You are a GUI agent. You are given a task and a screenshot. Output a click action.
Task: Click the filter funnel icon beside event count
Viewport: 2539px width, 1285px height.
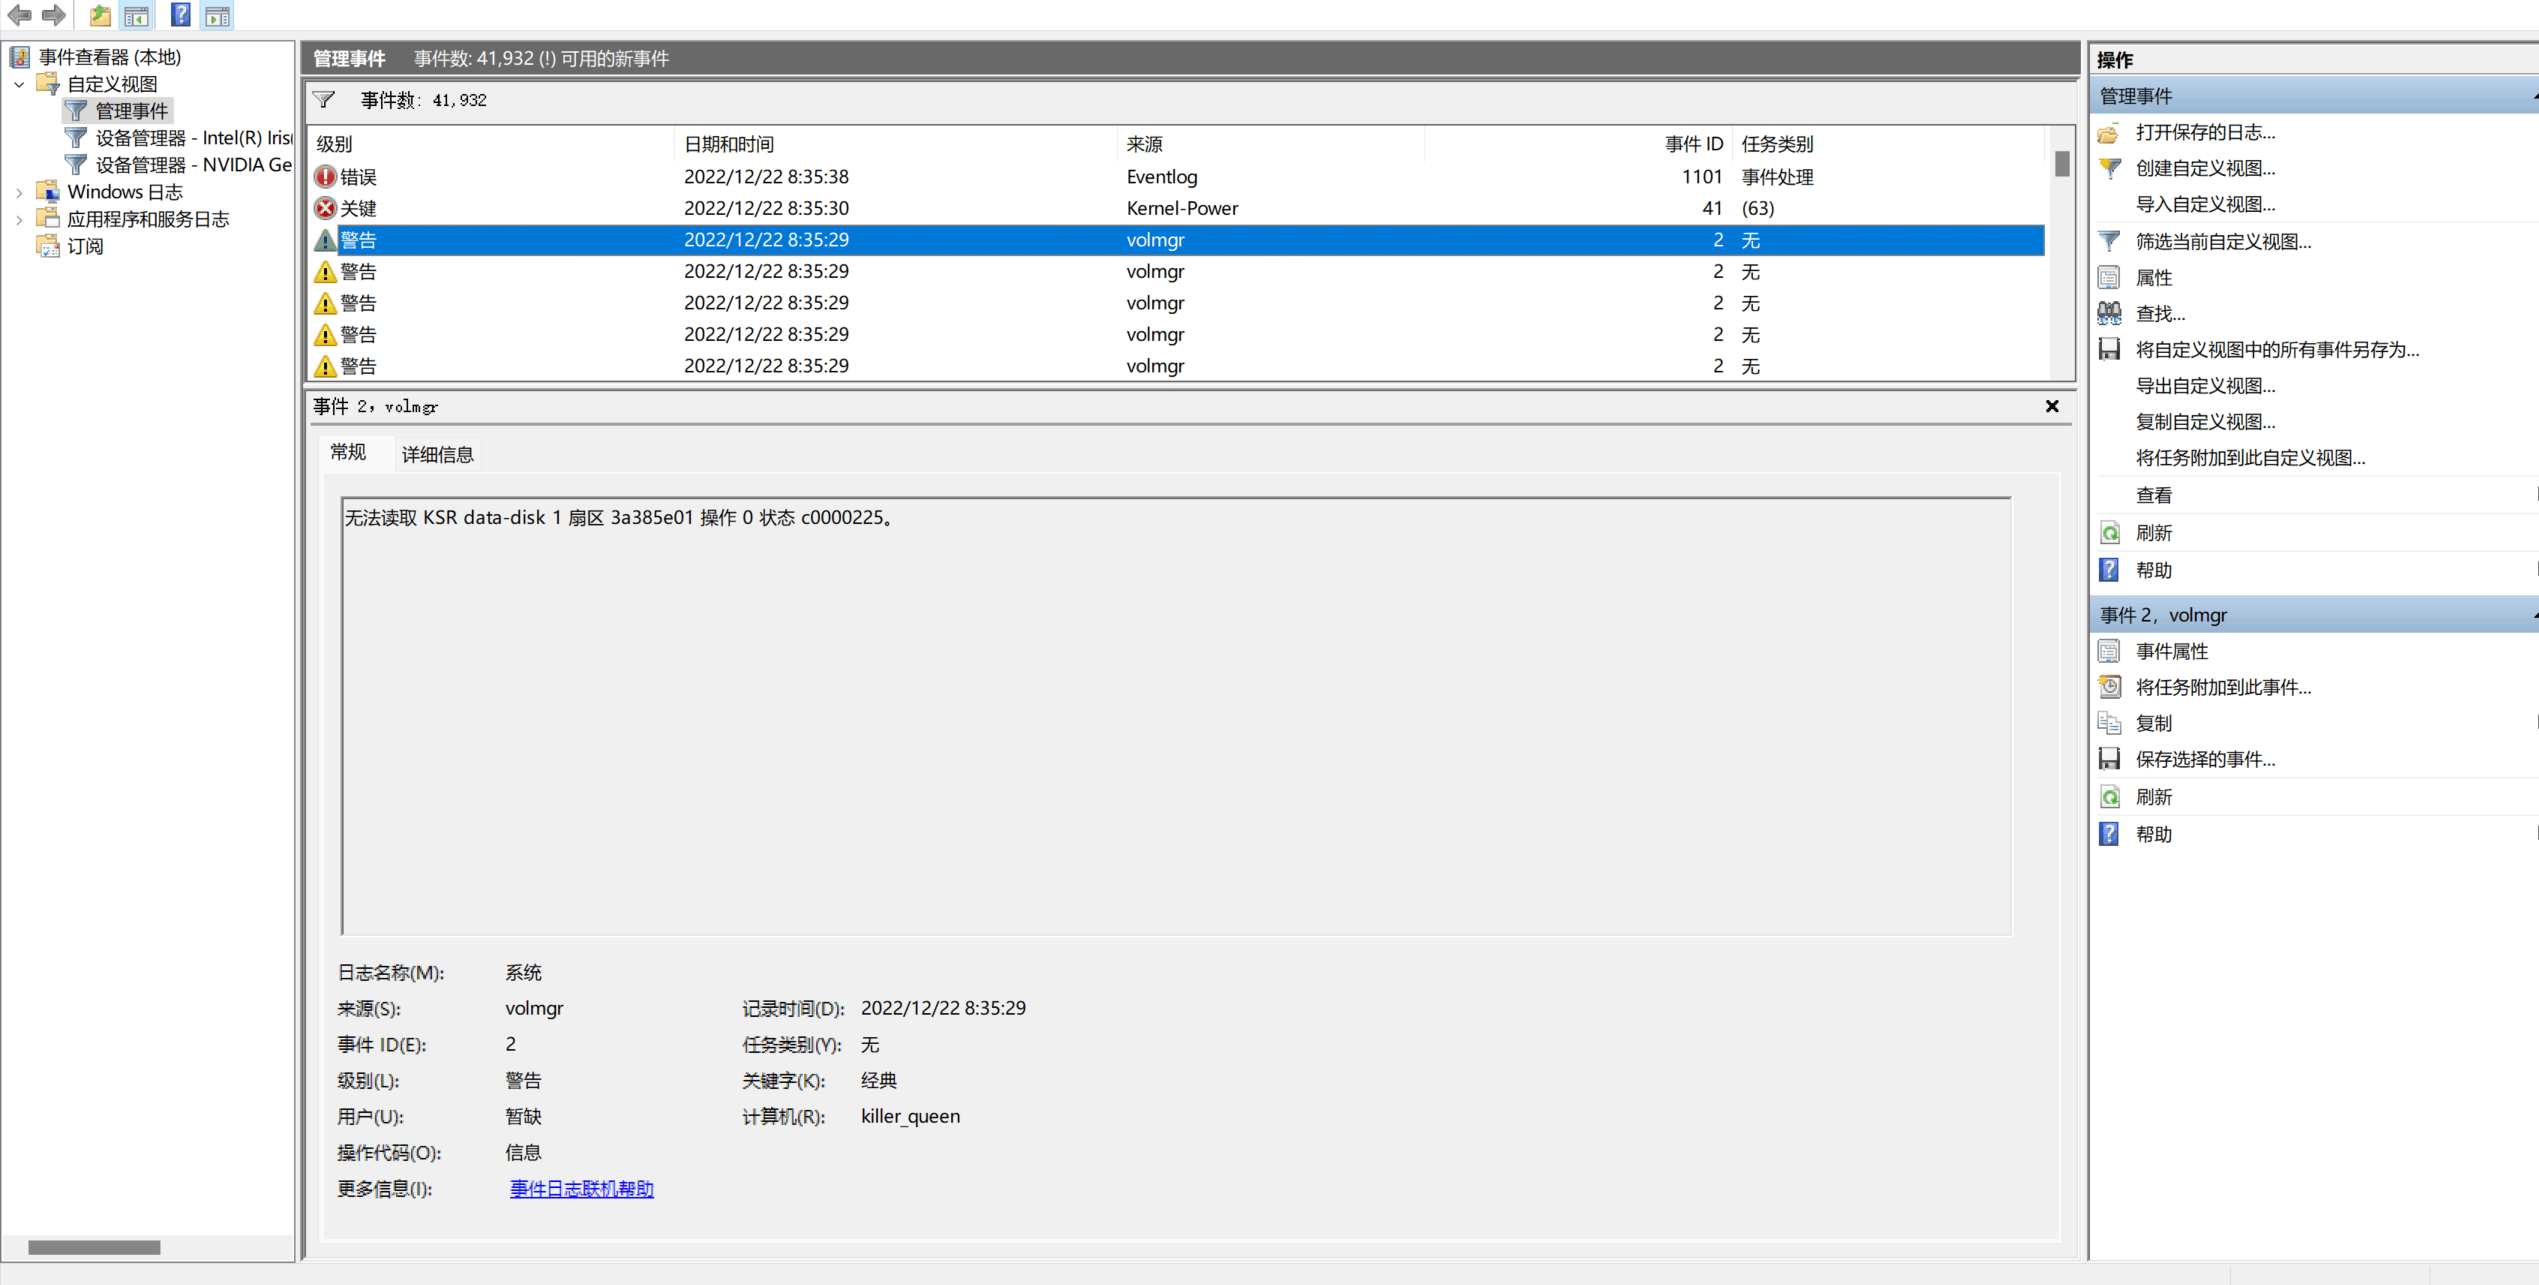323,100
